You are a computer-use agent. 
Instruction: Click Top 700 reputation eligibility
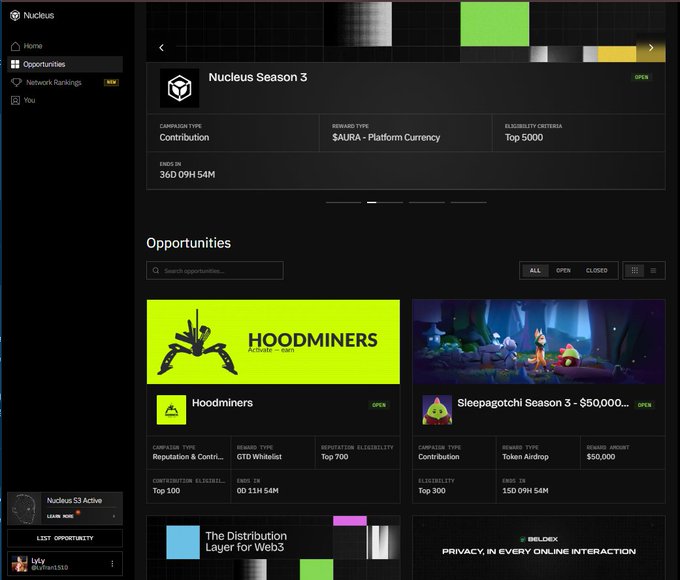[x=335, y=457]
